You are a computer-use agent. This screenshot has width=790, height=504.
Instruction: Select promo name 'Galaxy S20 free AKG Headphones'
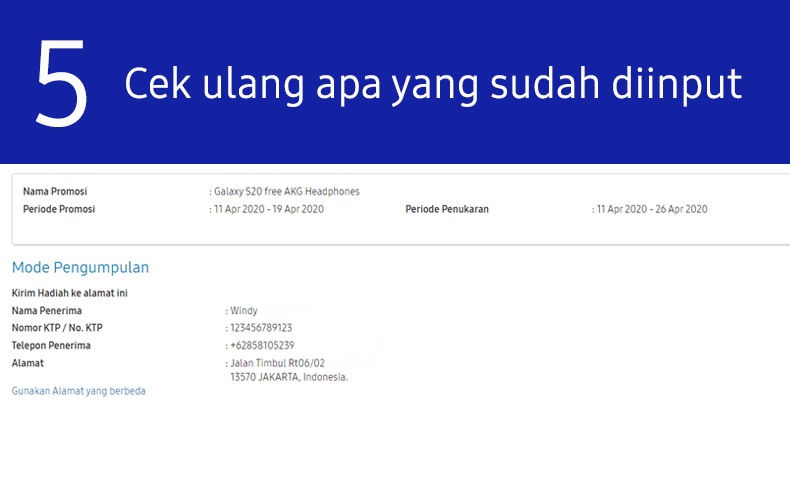(x=287, y=192)
